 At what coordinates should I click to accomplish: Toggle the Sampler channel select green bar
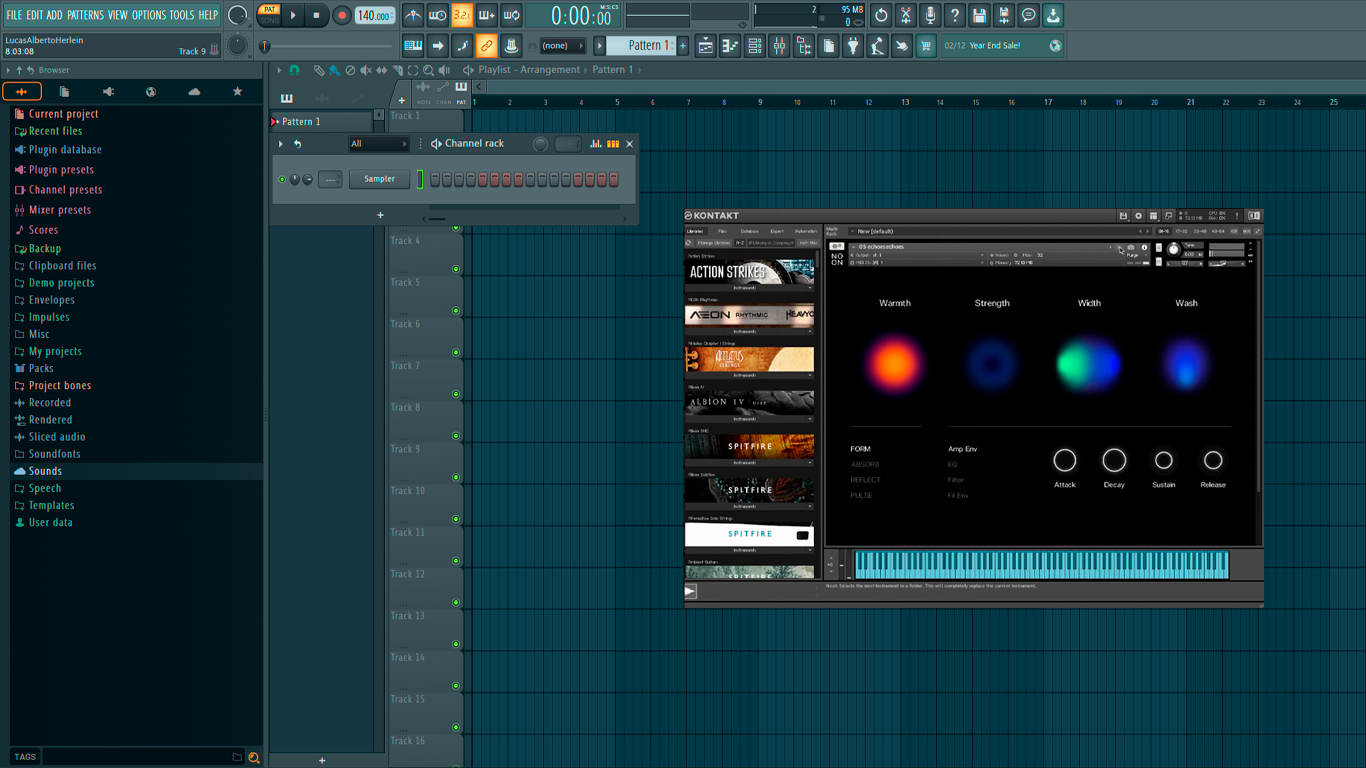(x=420, y=179)
